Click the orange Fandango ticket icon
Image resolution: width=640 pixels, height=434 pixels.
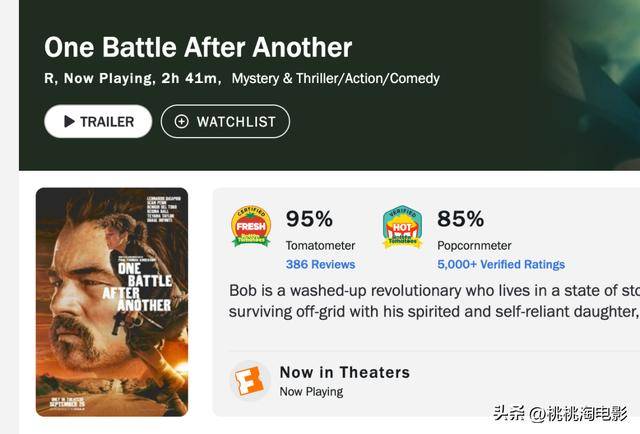[x=249, y=380]
